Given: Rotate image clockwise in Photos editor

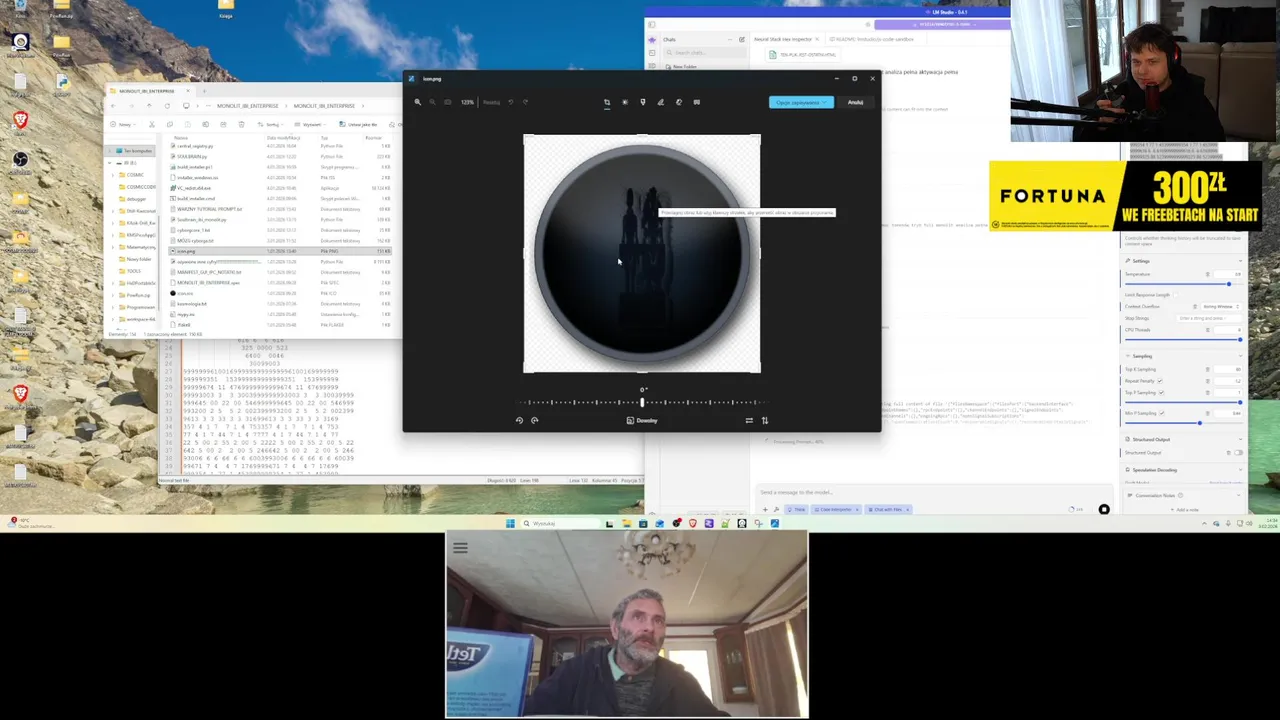Looking at the screenshot, I should pyautogui.click(x=534, y=420).
